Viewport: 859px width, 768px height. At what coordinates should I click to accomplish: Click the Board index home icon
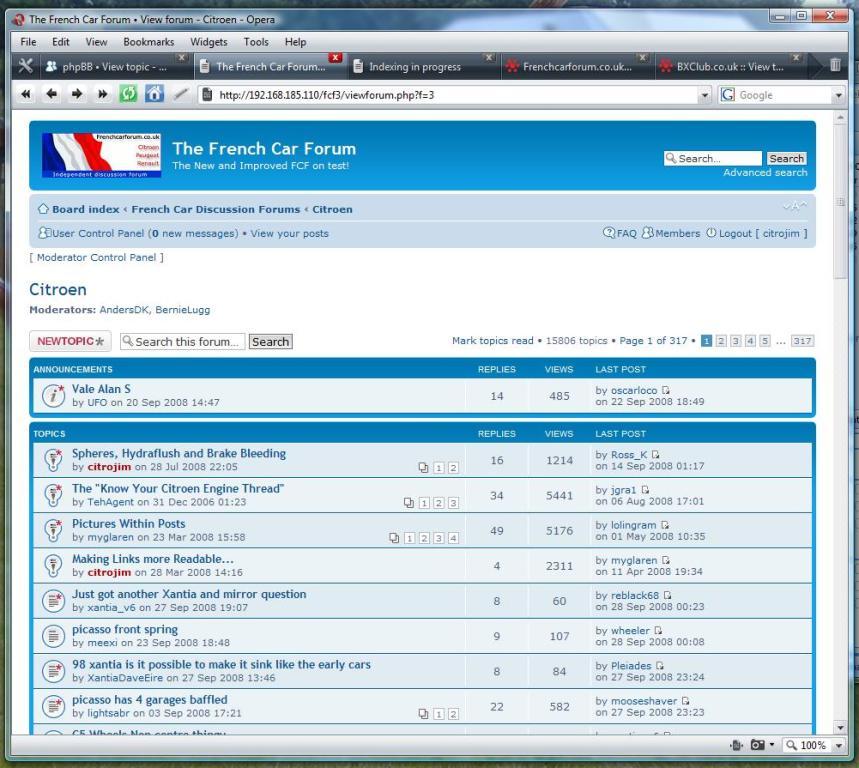(43, 209)
